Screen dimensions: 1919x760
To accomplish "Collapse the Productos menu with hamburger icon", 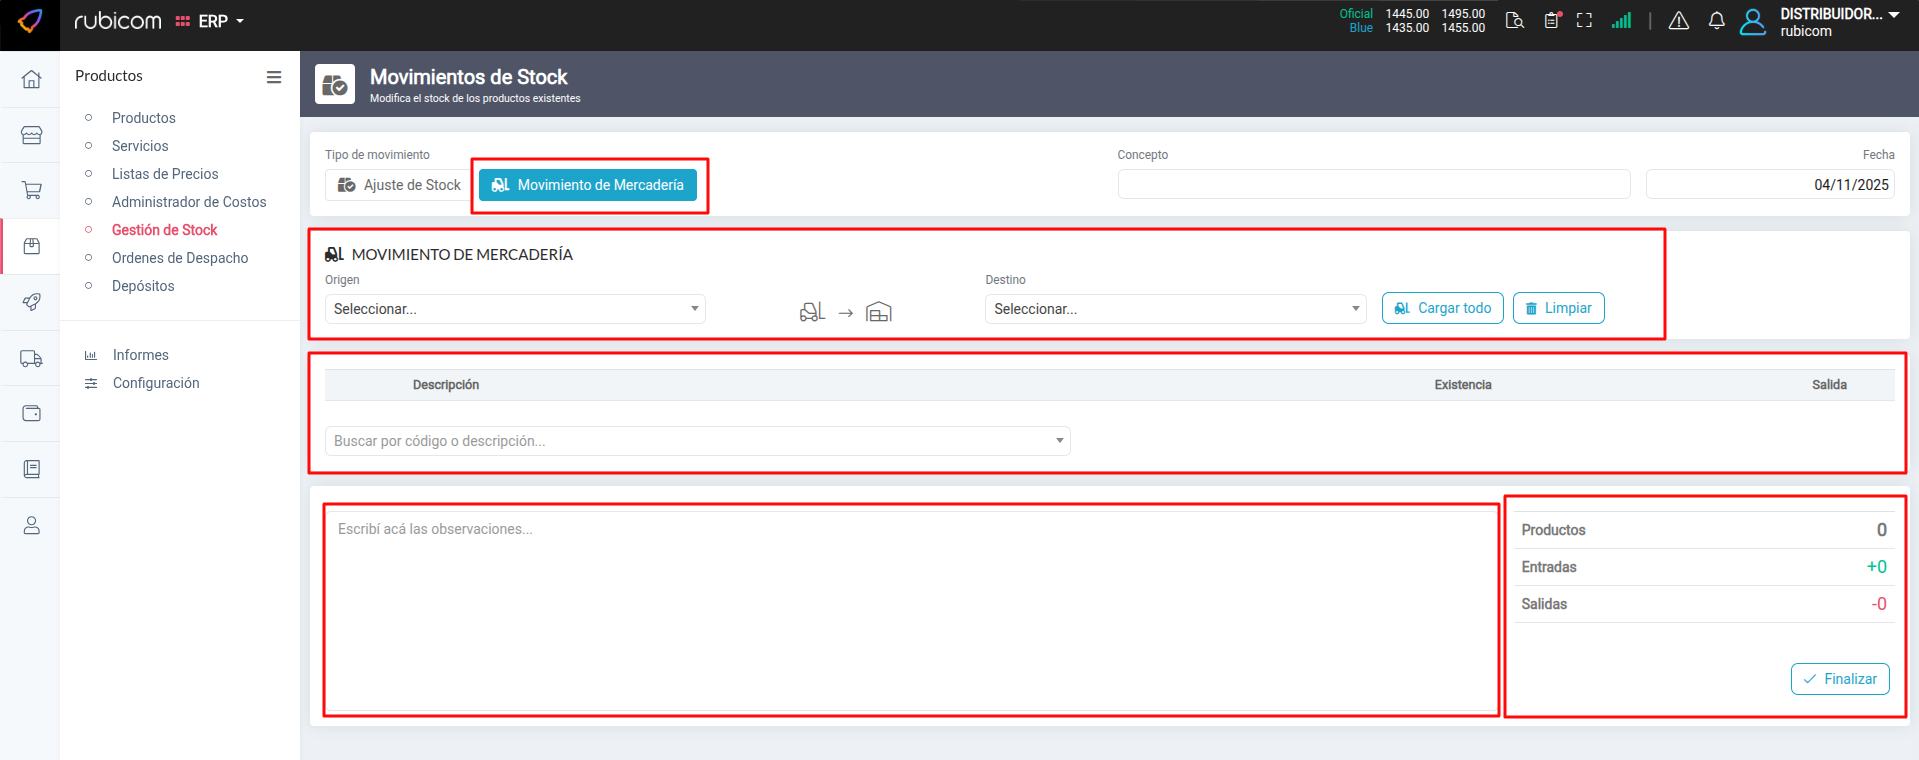I will click(x=273, y=77).
